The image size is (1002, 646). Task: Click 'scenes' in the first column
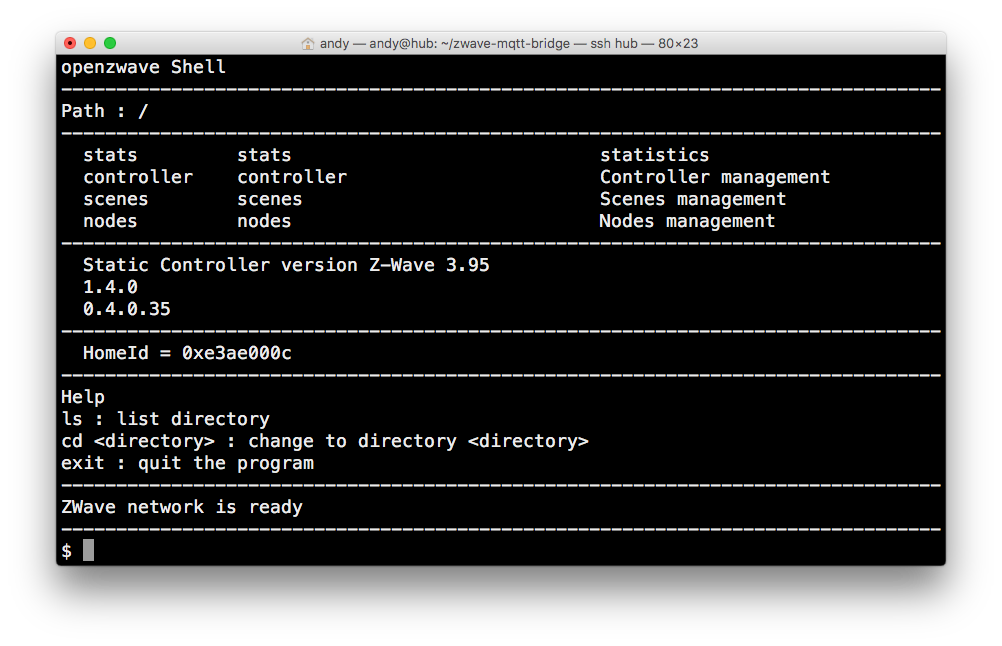coord(116,199)
